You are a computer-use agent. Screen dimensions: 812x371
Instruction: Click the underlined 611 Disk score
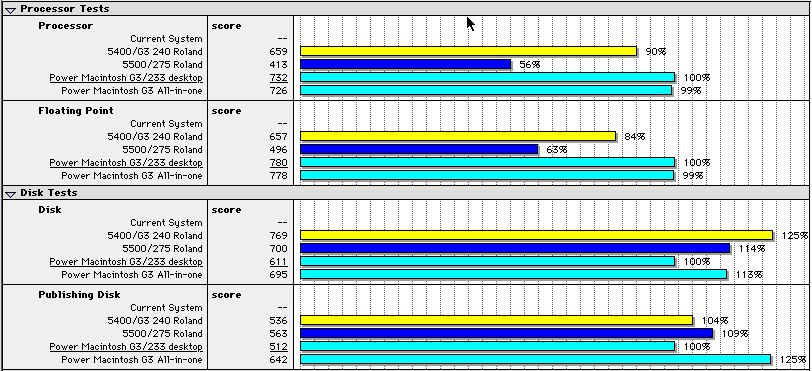click(x=279, y=262)
